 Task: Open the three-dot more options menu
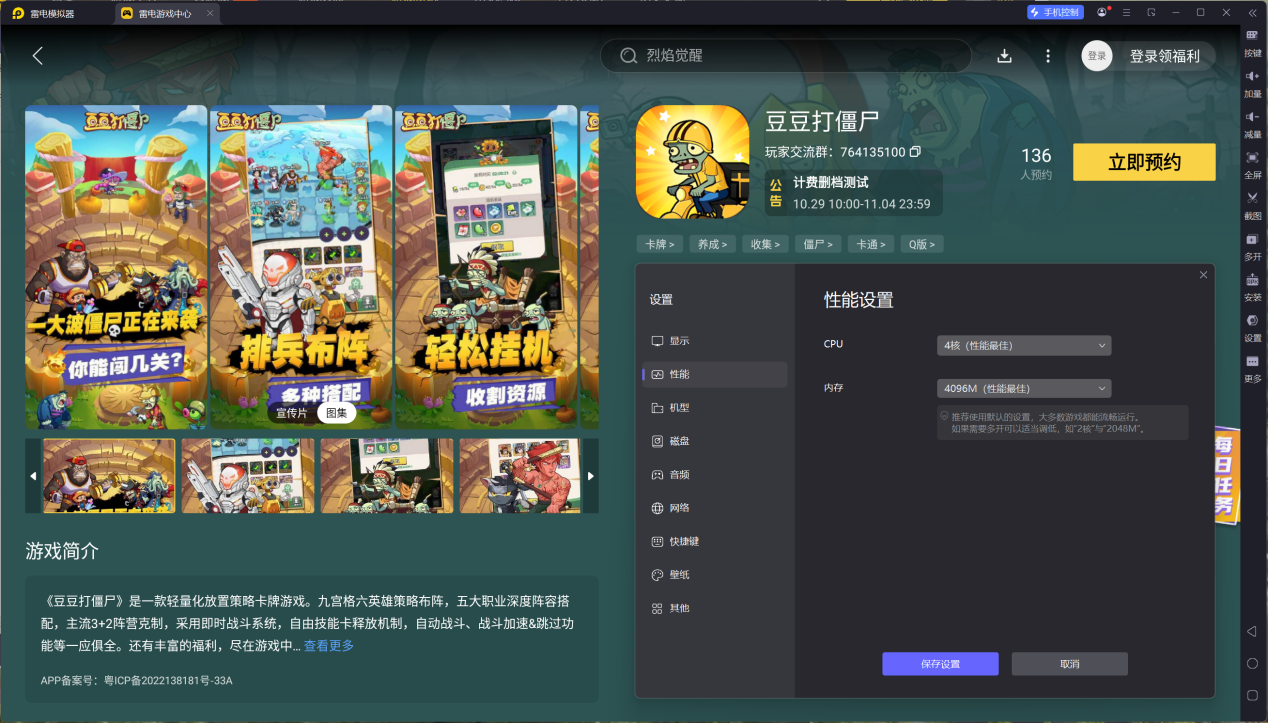click(x=1048, y=56)
